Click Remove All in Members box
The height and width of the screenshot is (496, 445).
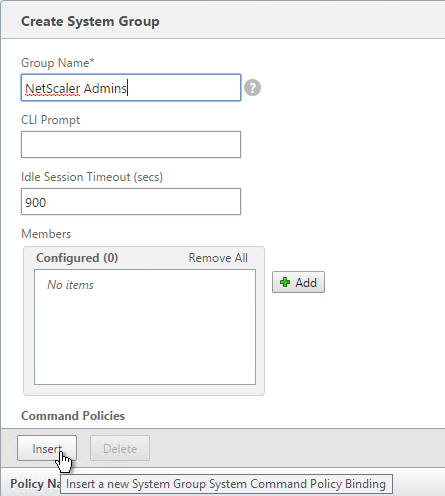pyautogui.click(x=218, y=258)
